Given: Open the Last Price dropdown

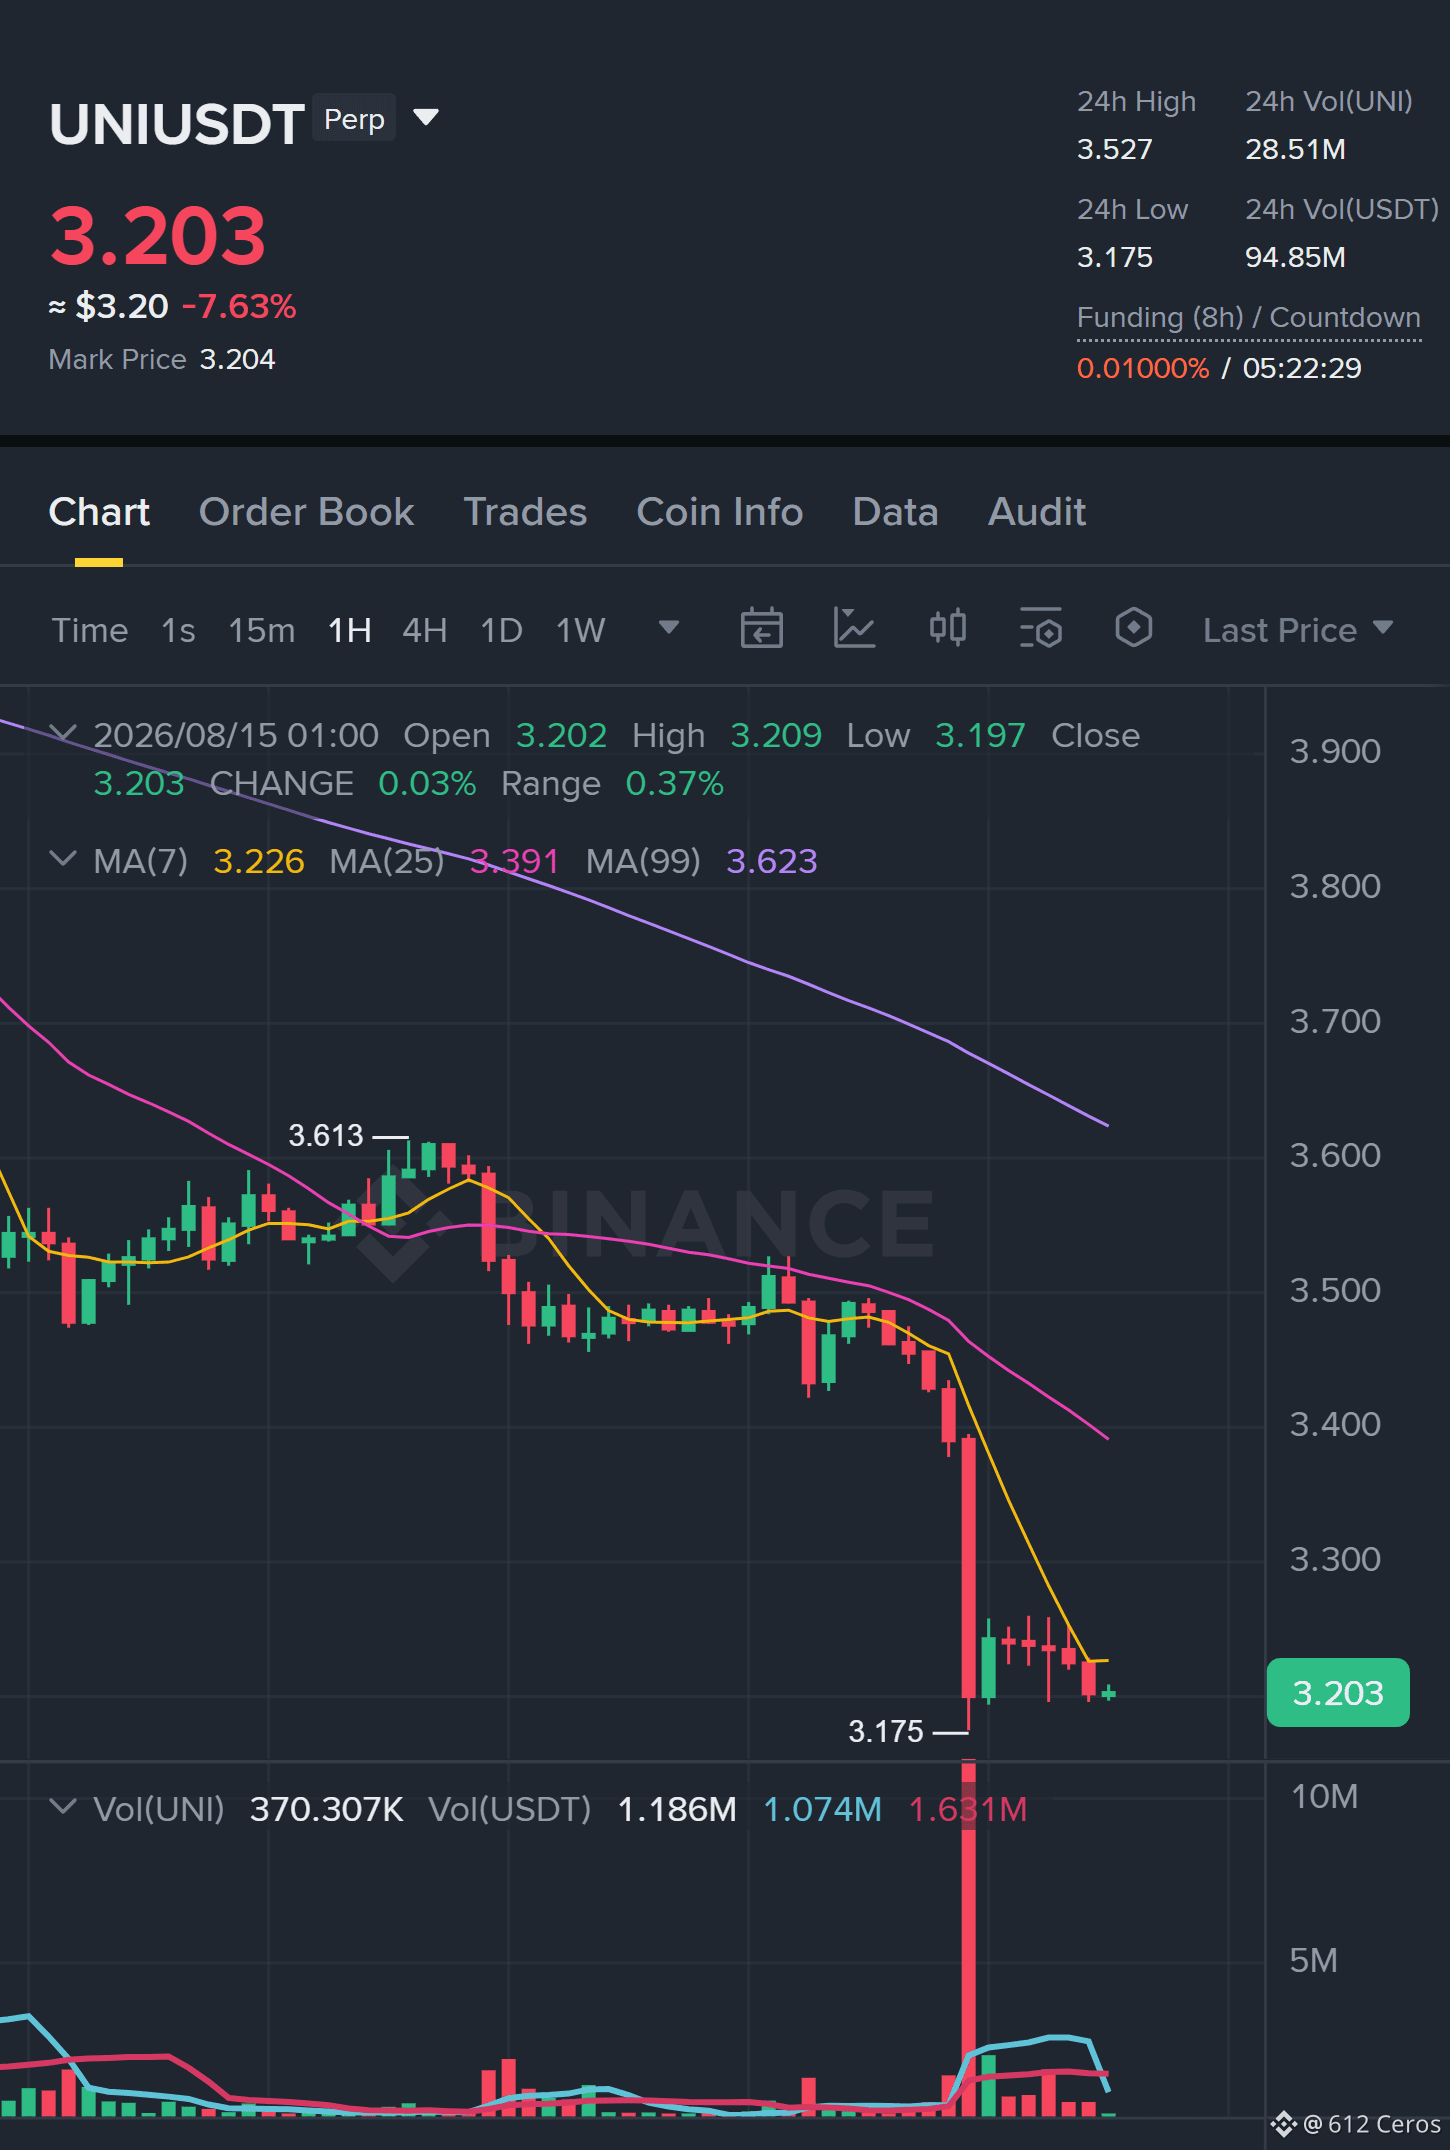Looking at the screenshot, I should click(1298, 630).
